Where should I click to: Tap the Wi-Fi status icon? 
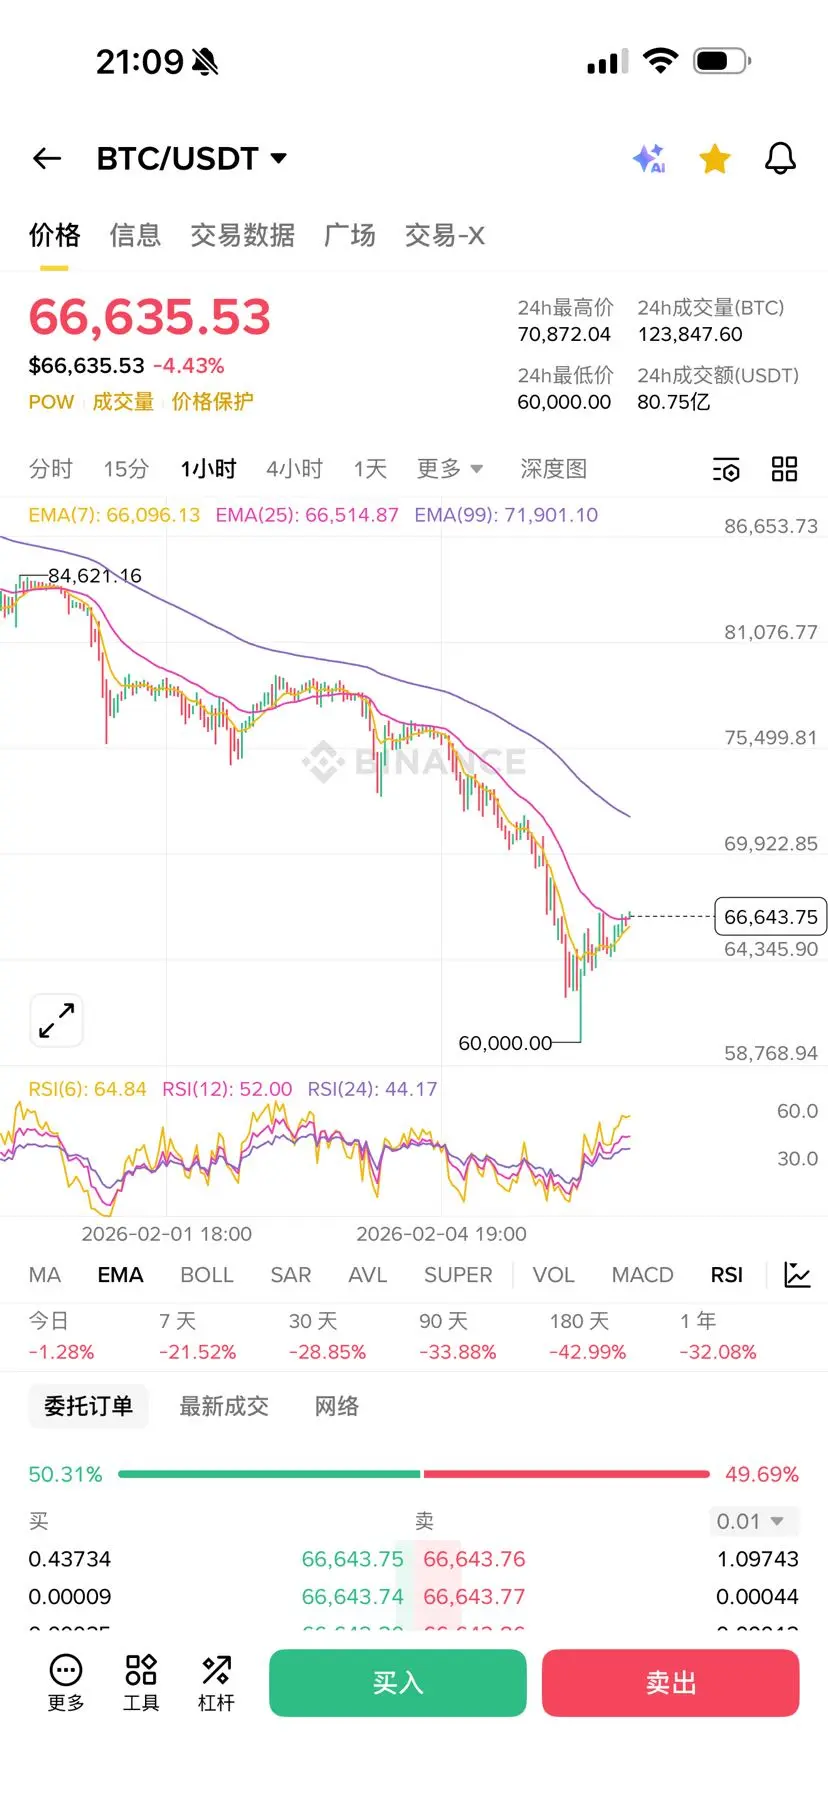tap(660, 61)
